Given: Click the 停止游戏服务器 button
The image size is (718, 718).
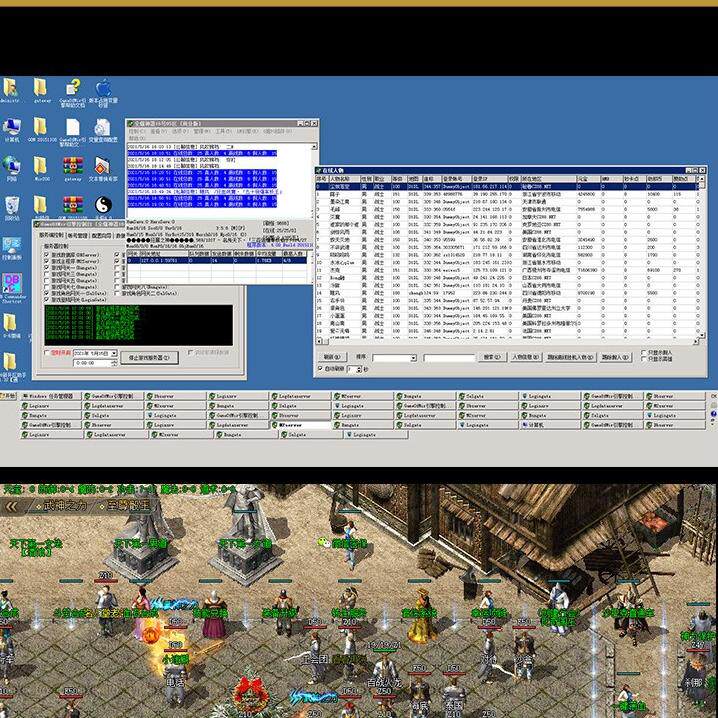Looking at the screenshot, I should 149,358.
